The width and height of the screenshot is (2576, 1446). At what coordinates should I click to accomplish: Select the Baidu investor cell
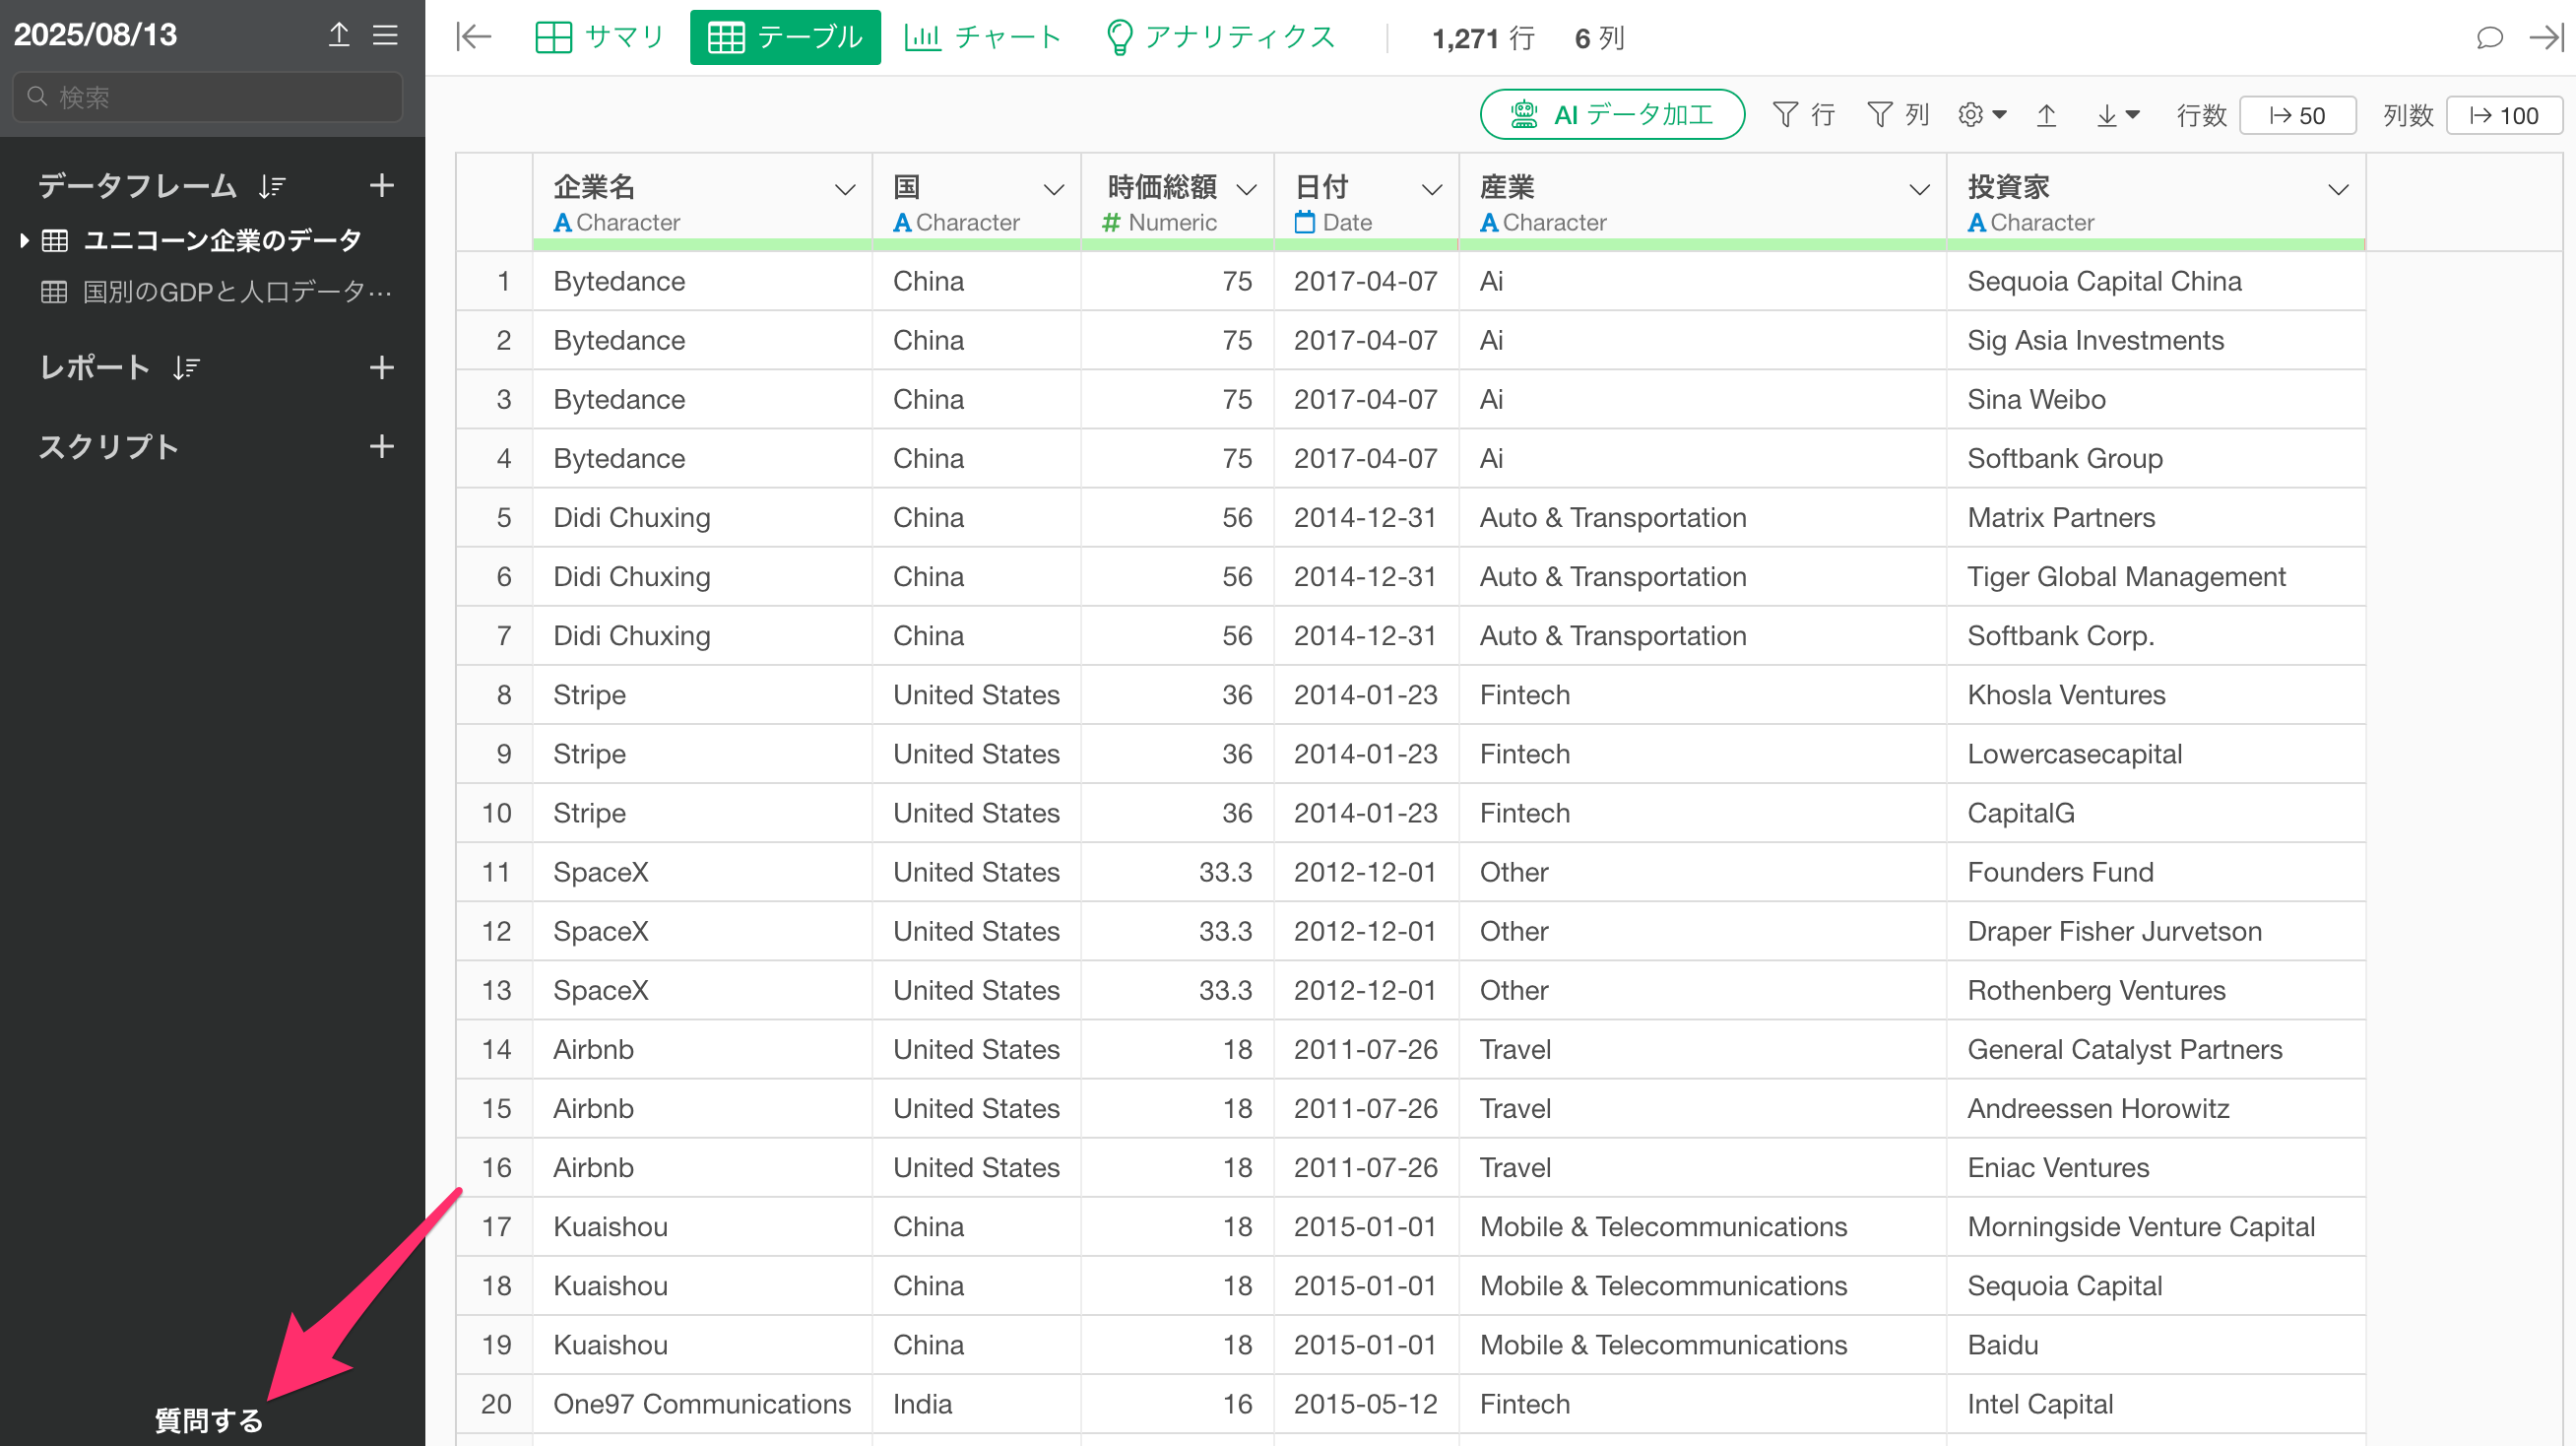[x=2156, y=1345]
